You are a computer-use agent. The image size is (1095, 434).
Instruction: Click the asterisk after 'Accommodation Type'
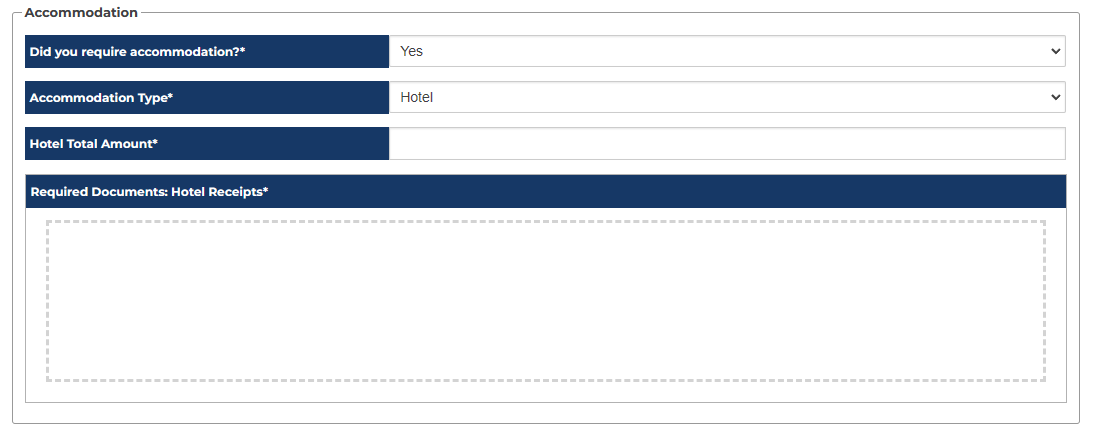pyautogui.click(x=170, y=96)
